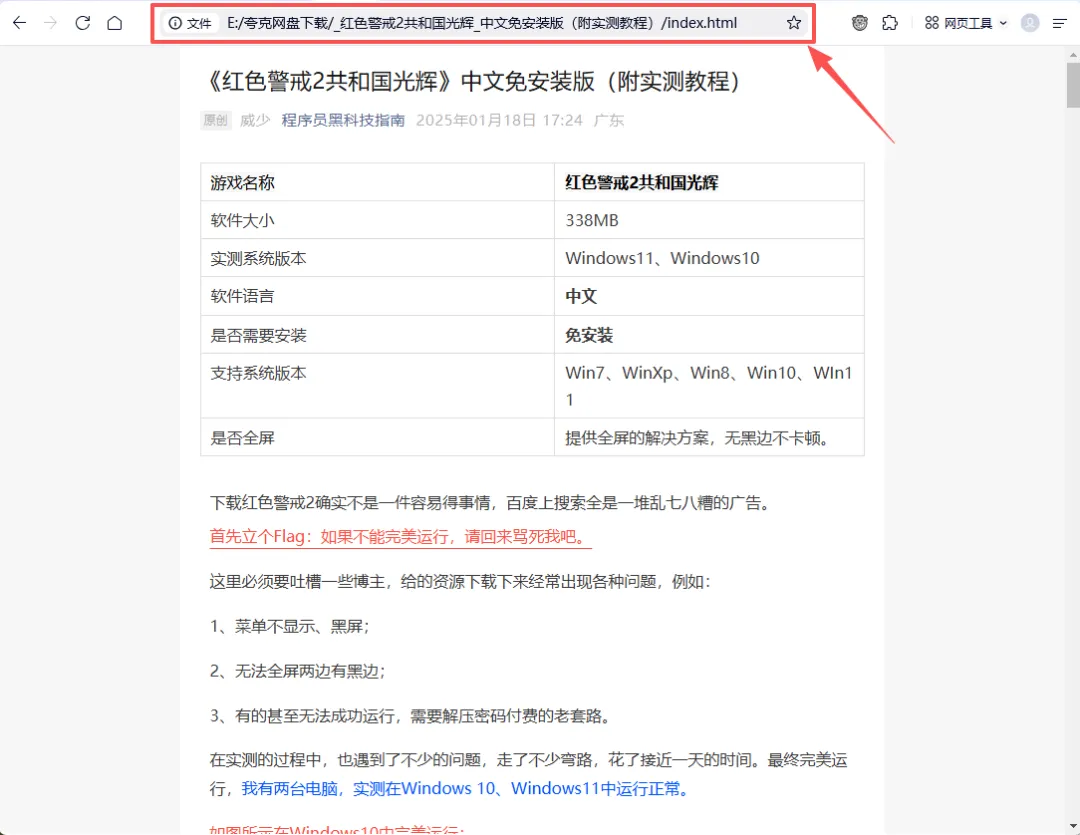
Task: Select the bold 红色警戒2共和国光辉 table cell
Action: [x=709, y=183]
